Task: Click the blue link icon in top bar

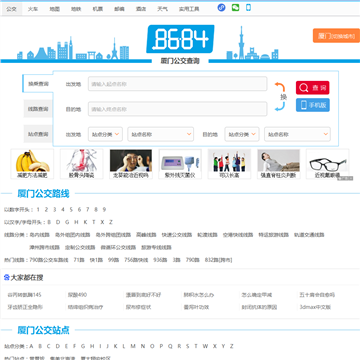Action: (x=221, y=8)
